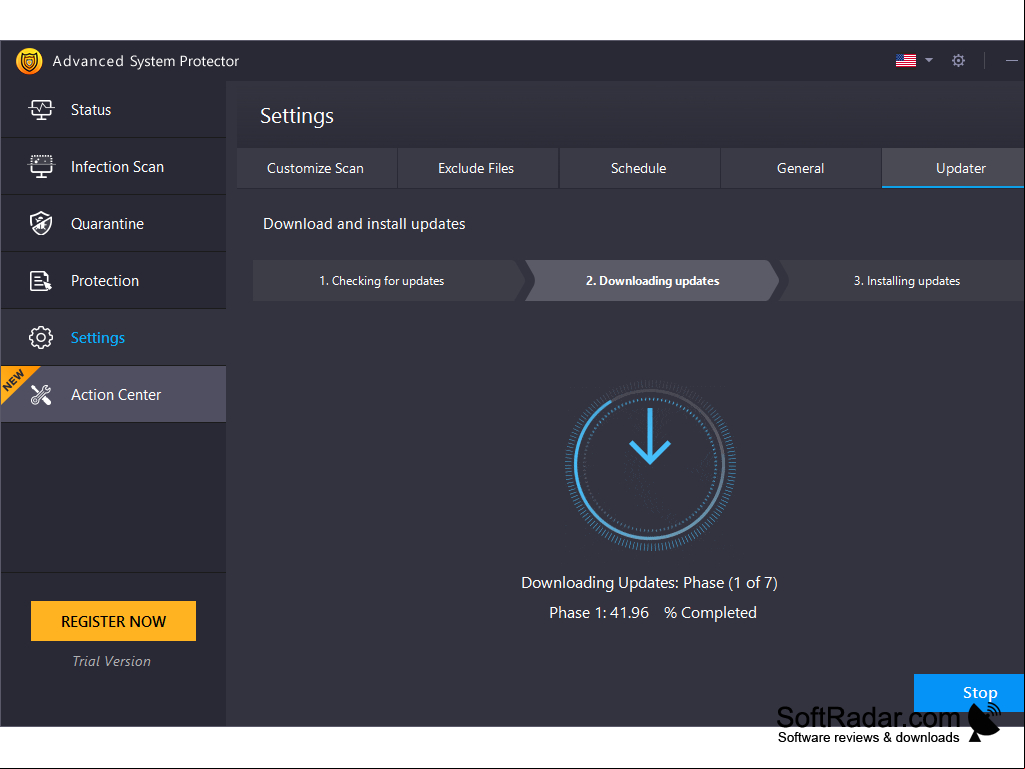This screenshot has width=1025, height=769.
Task: Click the Status monitor icon in sidebar
Action: (41, 109)
